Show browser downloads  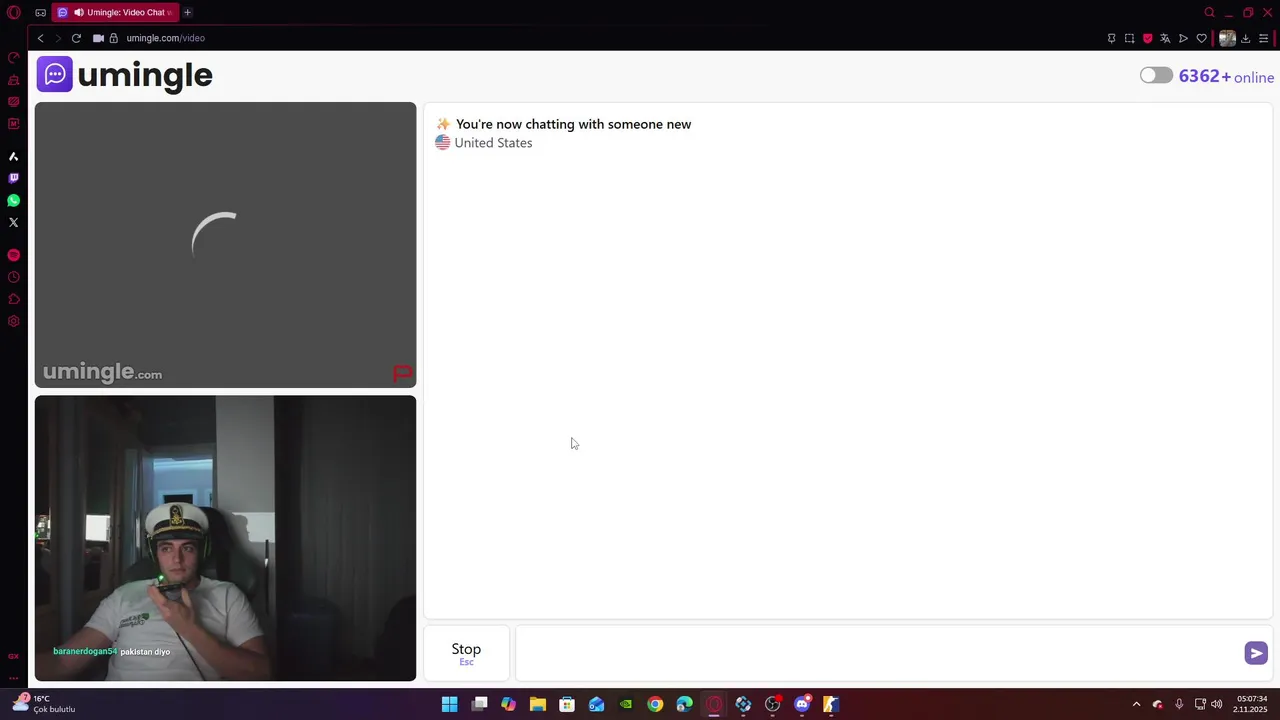(x=1245, y=38)
